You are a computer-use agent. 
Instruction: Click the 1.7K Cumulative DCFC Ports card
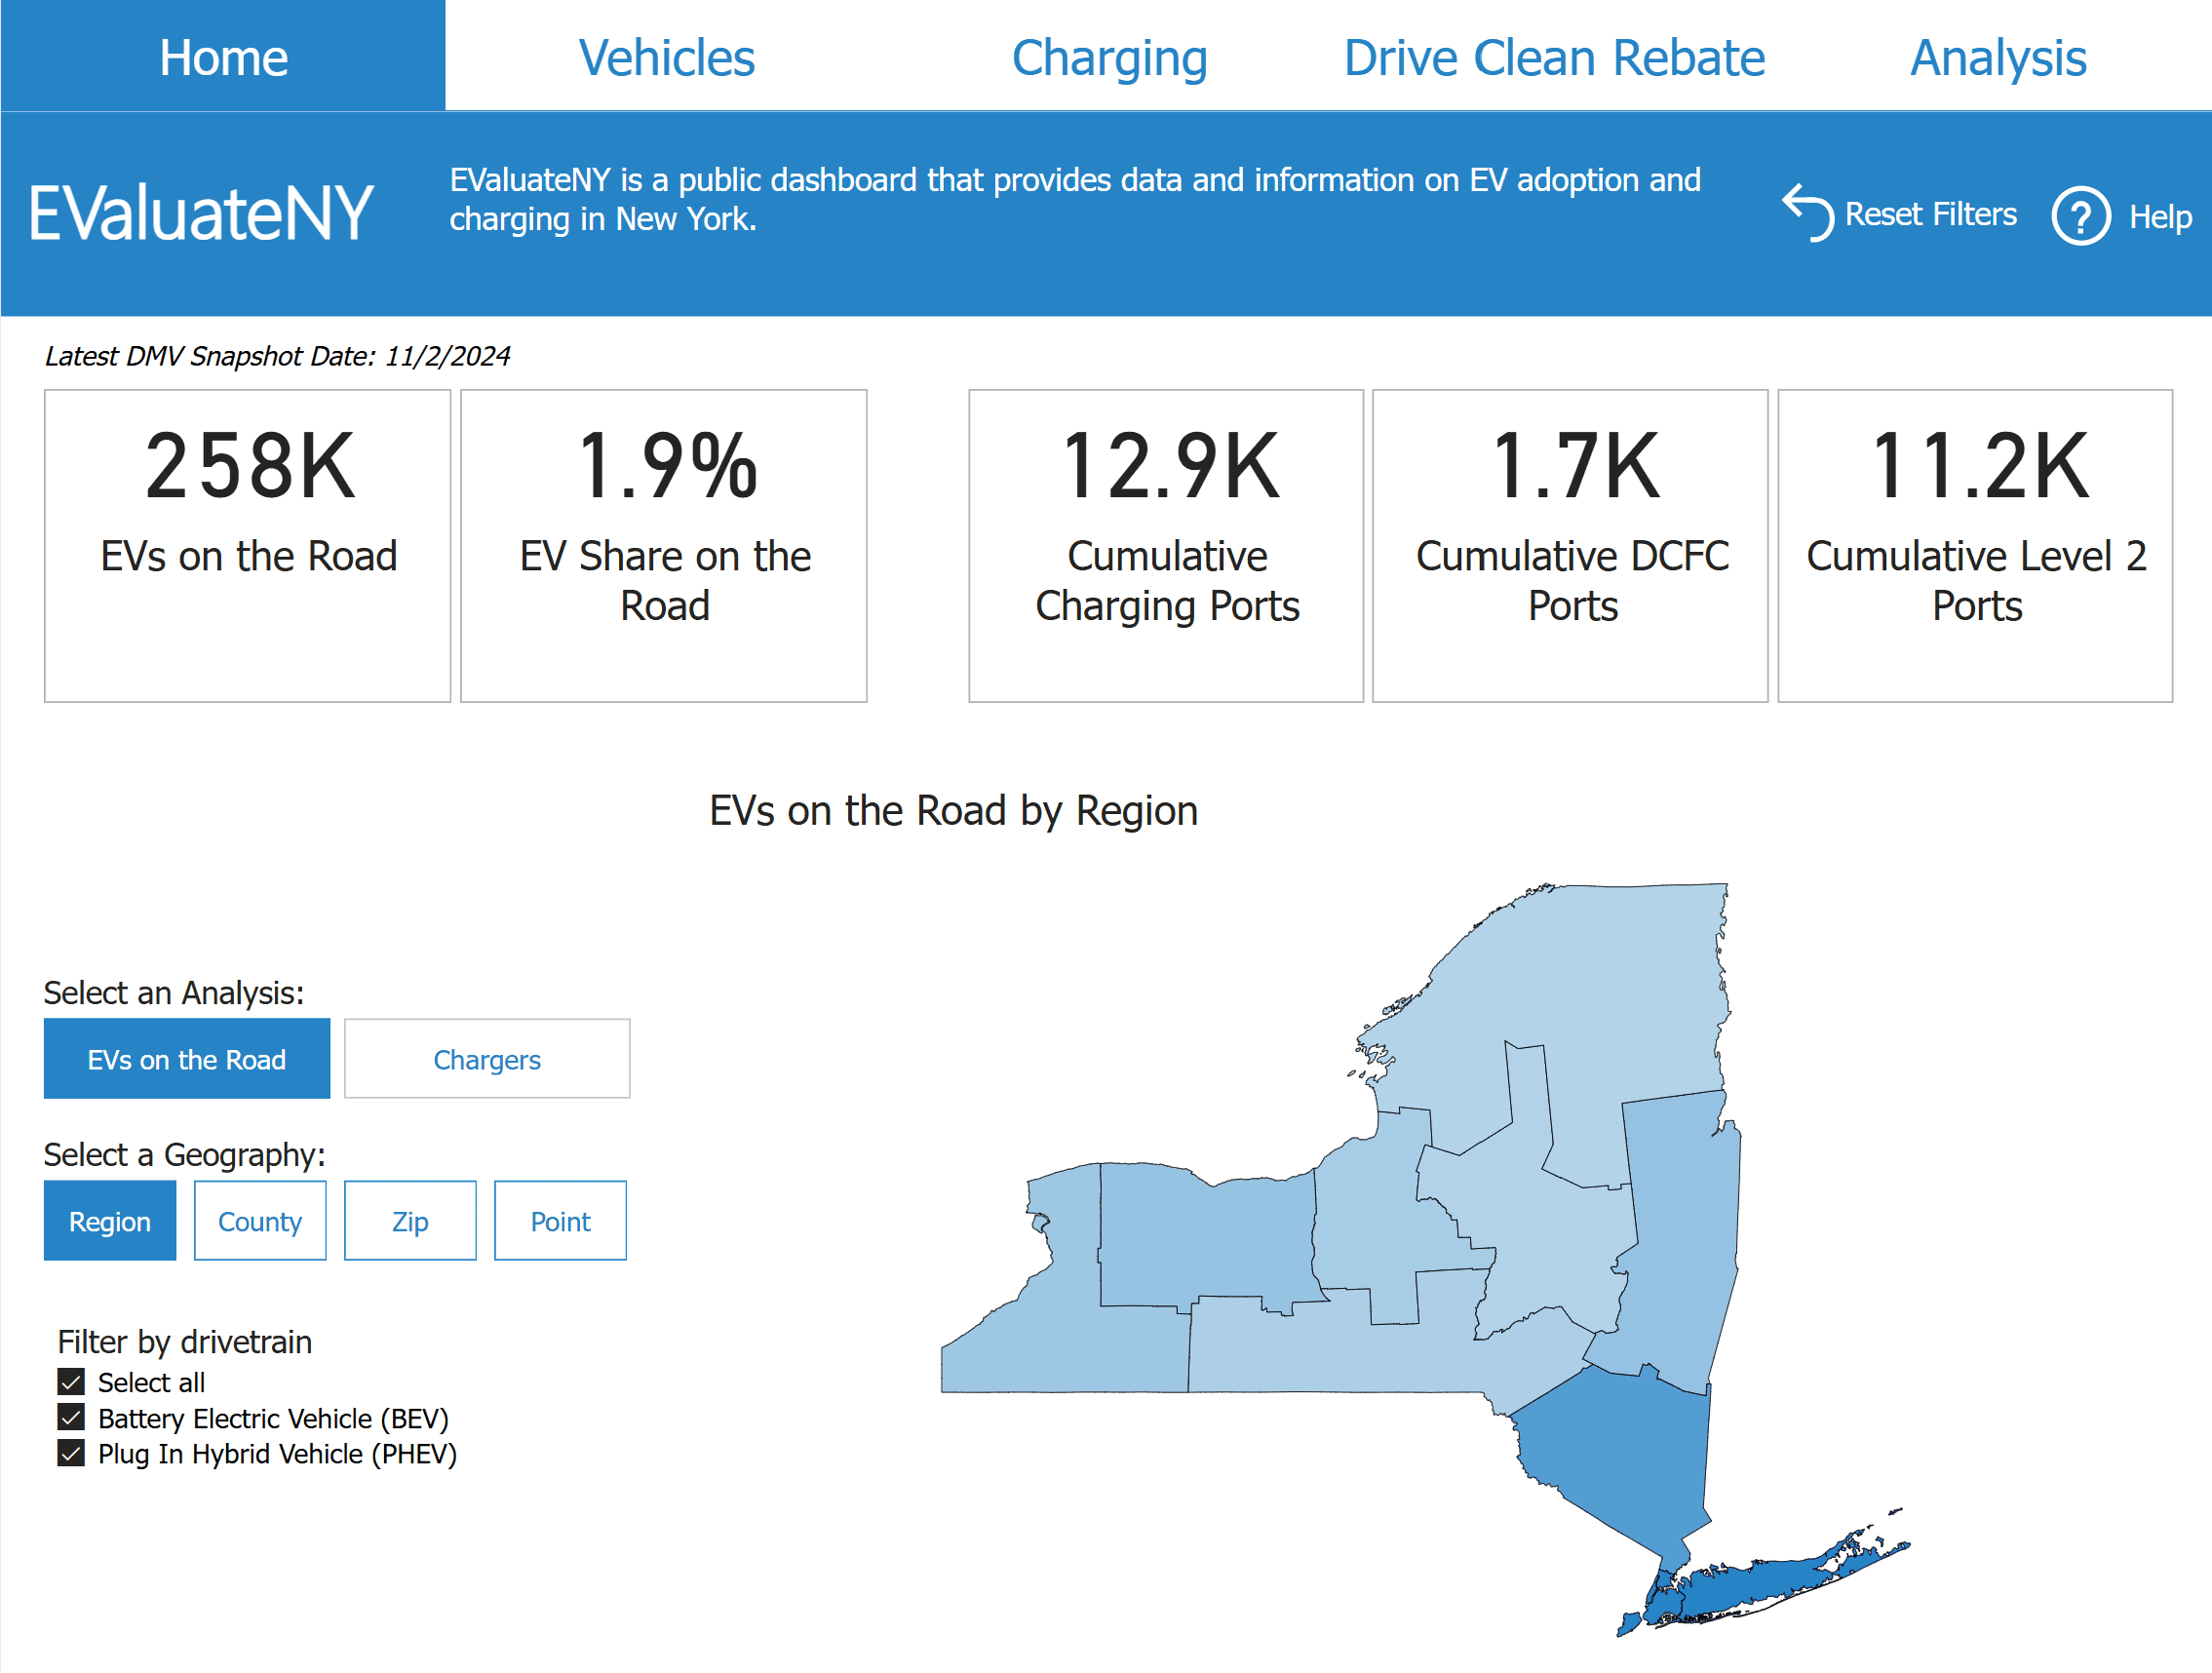coord(1570,546)
